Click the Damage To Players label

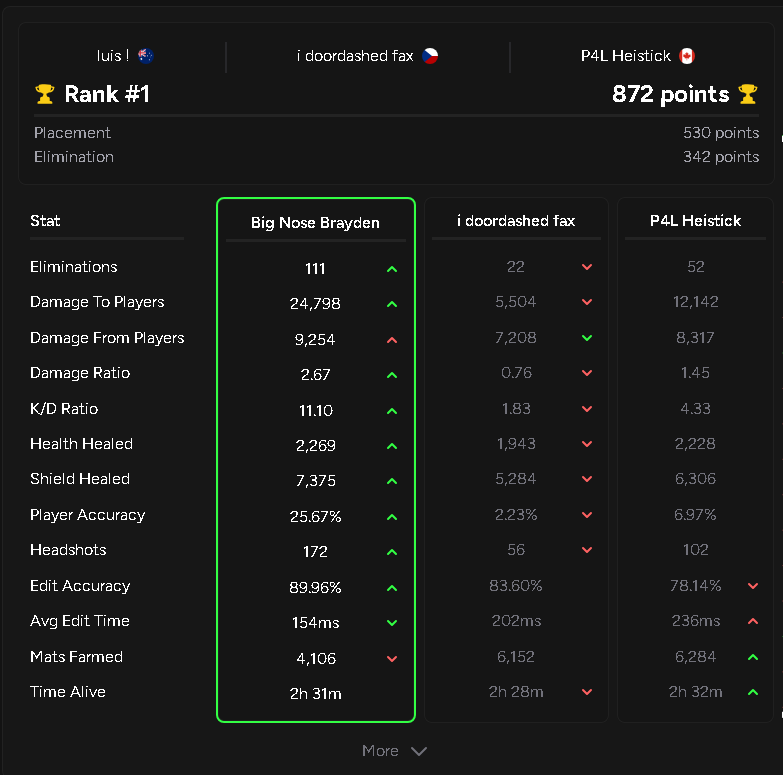coord(97,302)
